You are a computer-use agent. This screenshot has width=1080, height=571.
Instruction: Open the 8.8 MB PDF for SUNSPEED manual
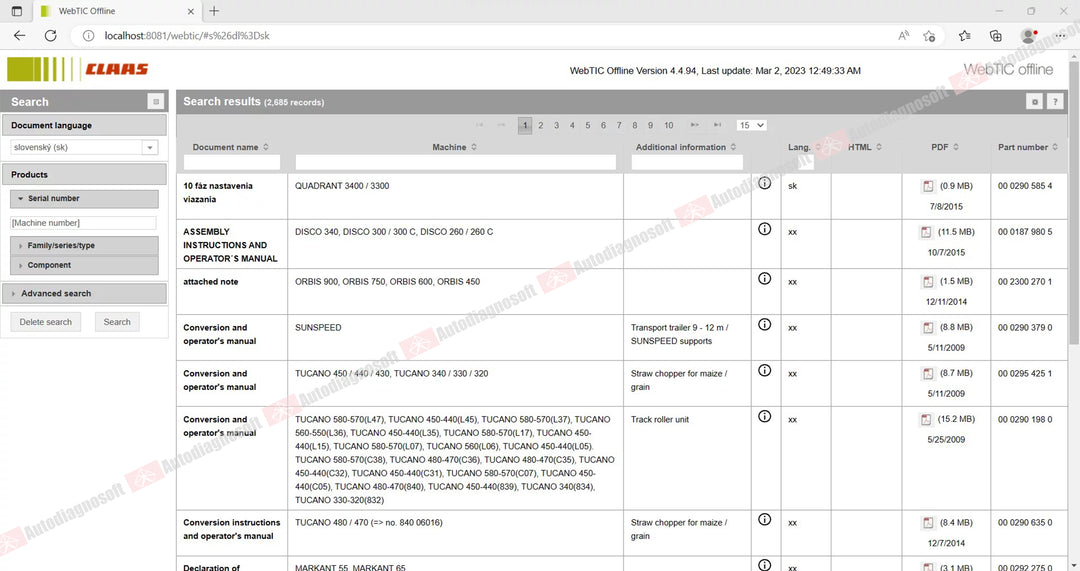click(928, 328)
